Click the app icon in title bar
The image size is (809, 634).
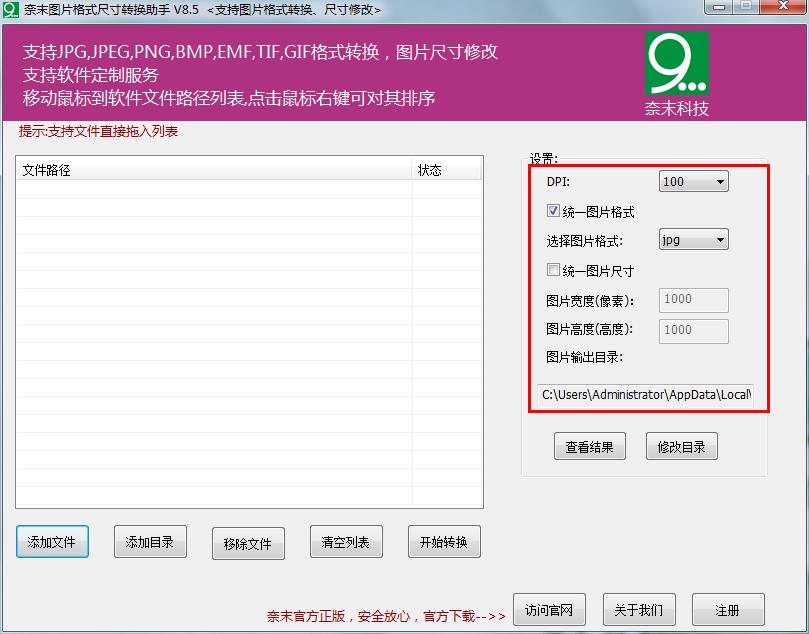click(10, 9)
